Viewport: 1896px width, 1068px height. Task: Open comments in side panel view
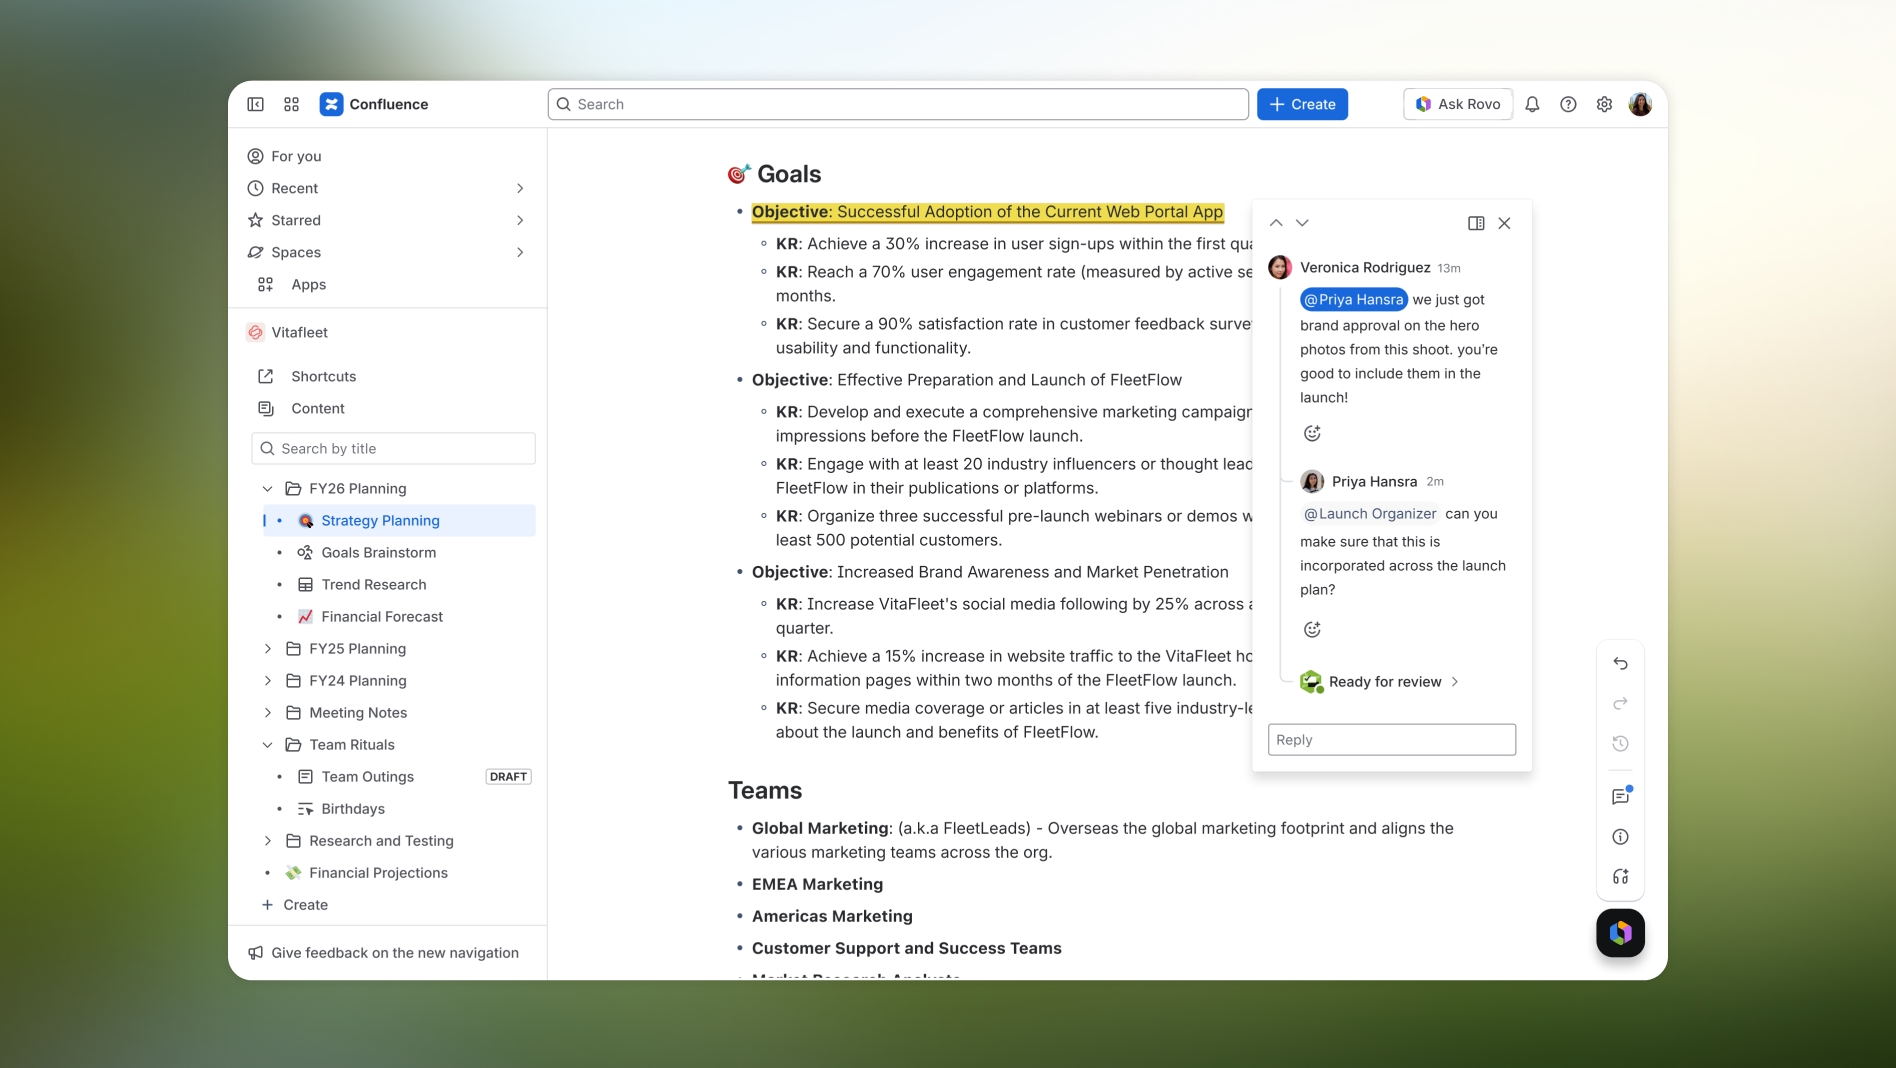click(x=1476, y=223)
